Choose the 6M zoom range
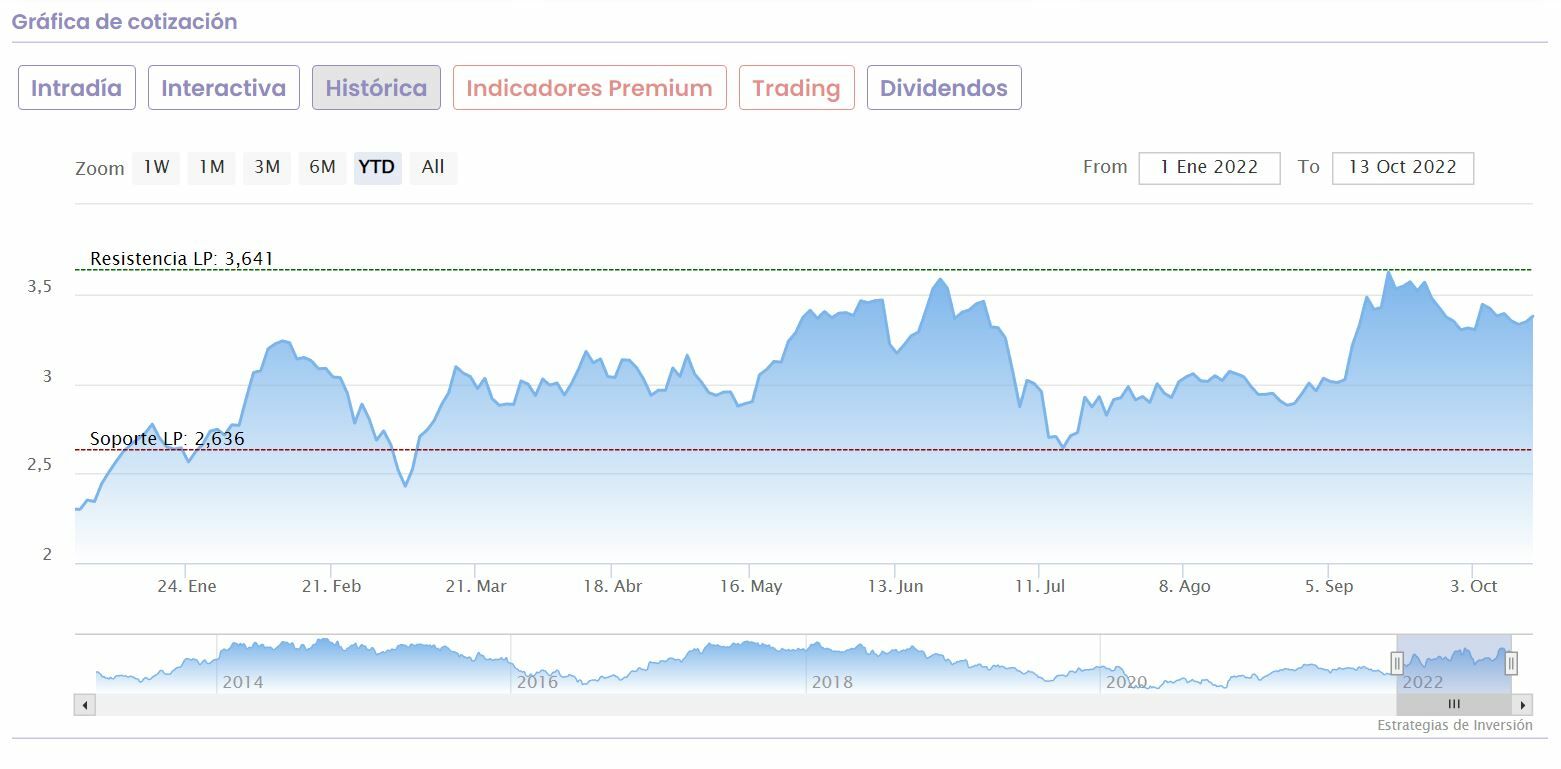 322,167
